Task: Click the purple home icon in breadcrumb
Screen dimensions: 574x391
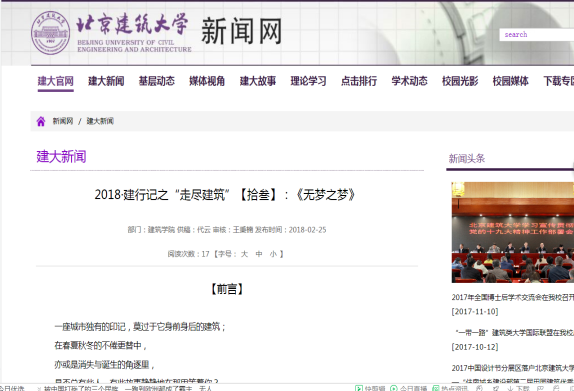Action: [41, 121]
